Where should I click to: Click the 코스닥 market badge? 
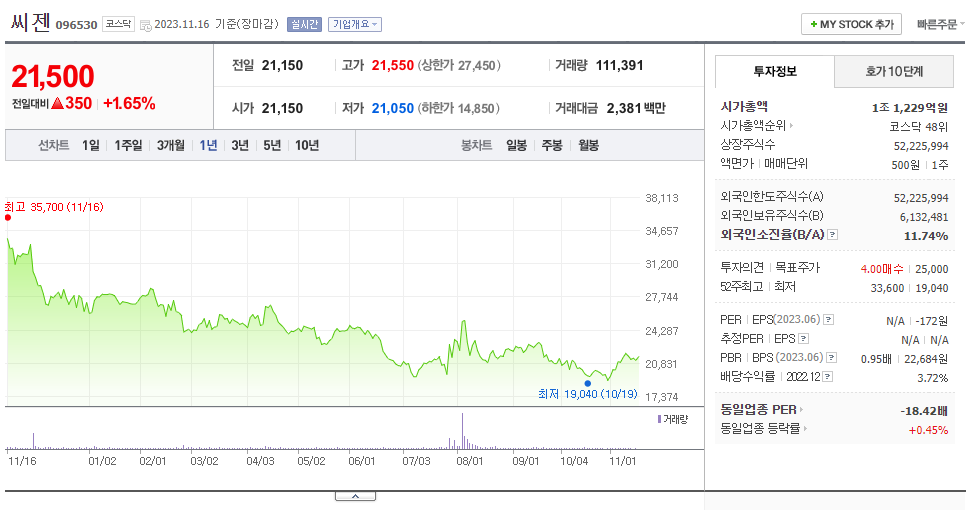click(x=118, y=24)
